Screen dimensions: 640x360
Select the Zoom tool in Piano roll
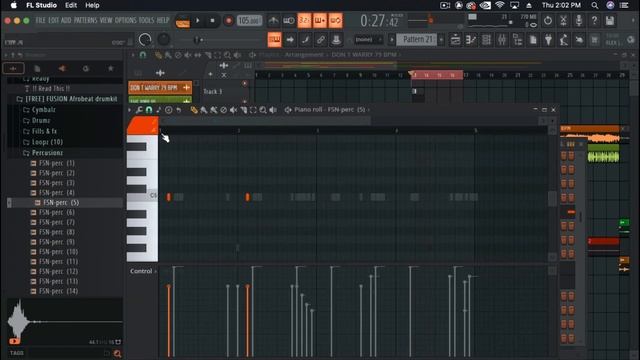263,110
